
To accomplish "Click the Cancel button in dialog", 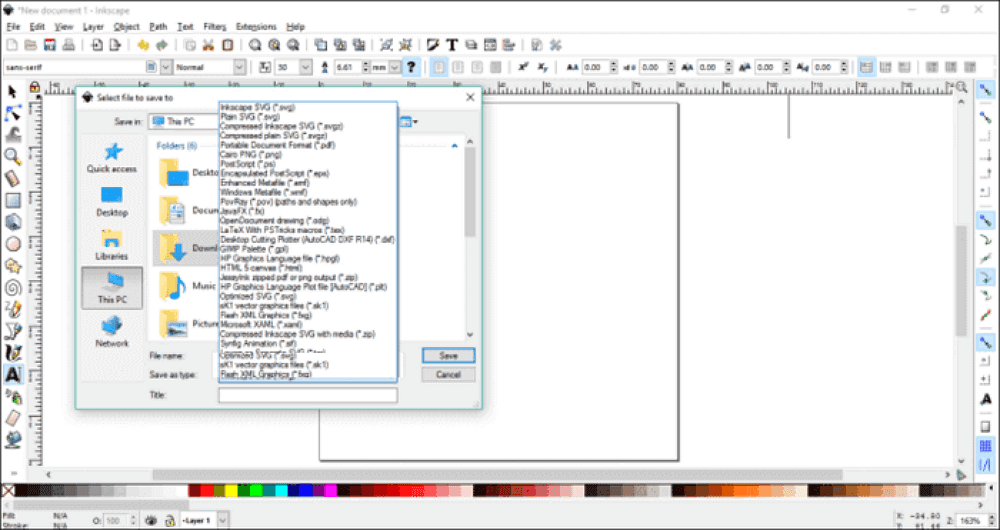I will [448, 374].
